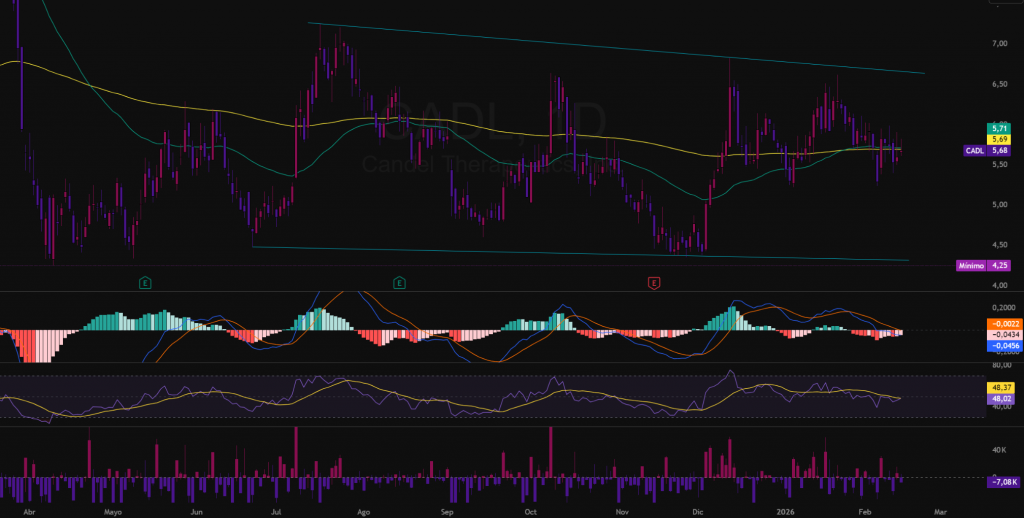Click the Jun label on time axis

pyautogui.click(x=197, y=512)
